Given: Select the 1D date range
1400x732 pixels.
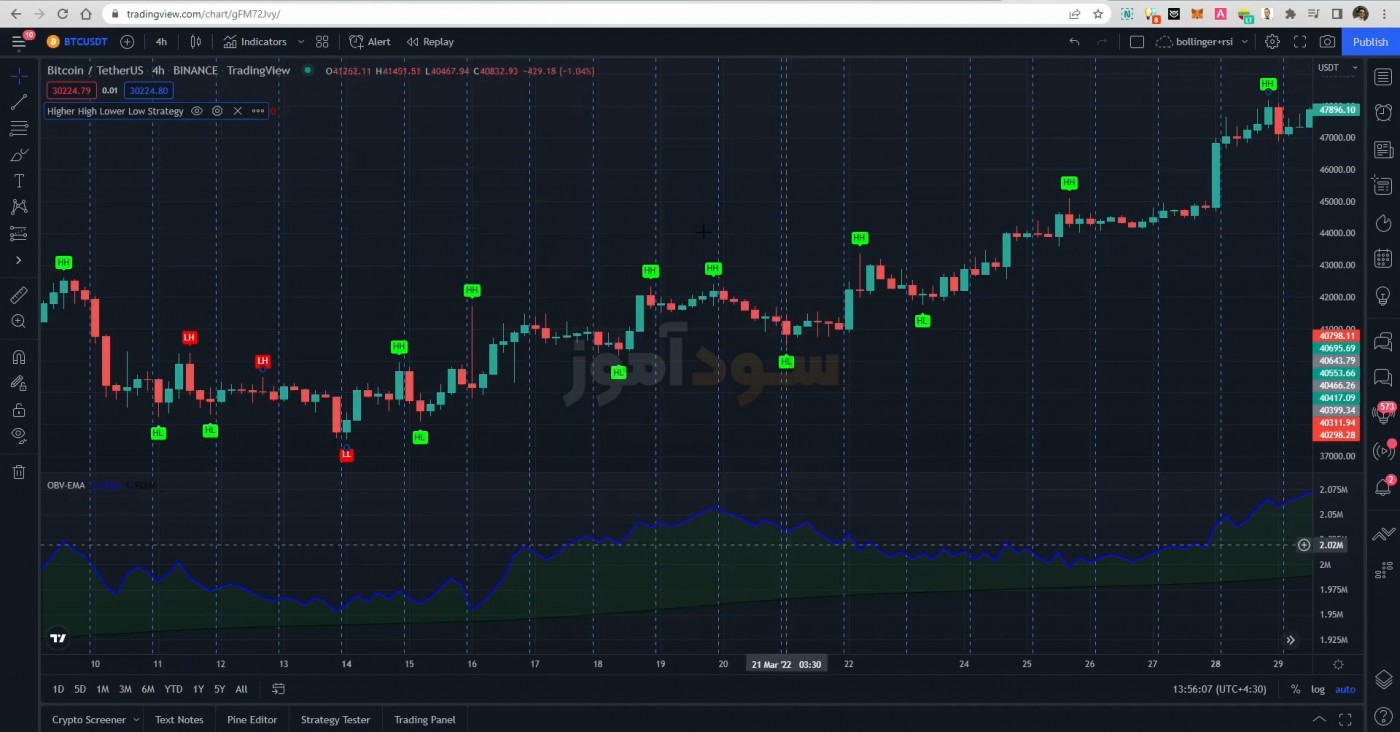Looking at the screenshot, I should tap(58, 689).
